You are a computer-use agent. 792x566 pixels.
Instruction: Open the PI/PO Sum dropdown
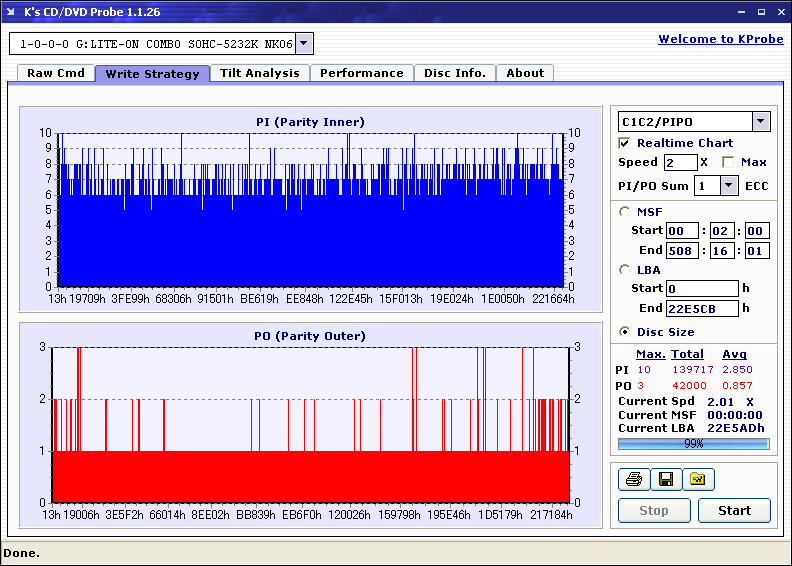coord(728,185)
